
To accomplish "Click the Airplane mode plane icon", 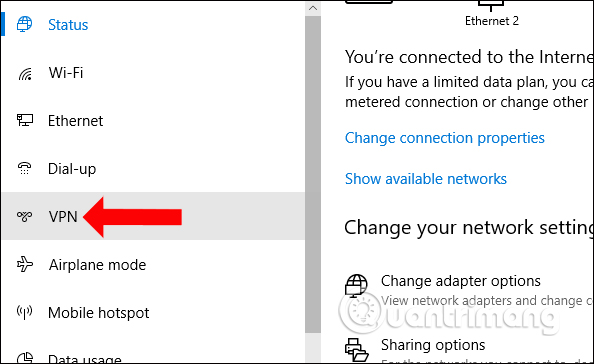I will pyautogui.click(x=25, y=264).
